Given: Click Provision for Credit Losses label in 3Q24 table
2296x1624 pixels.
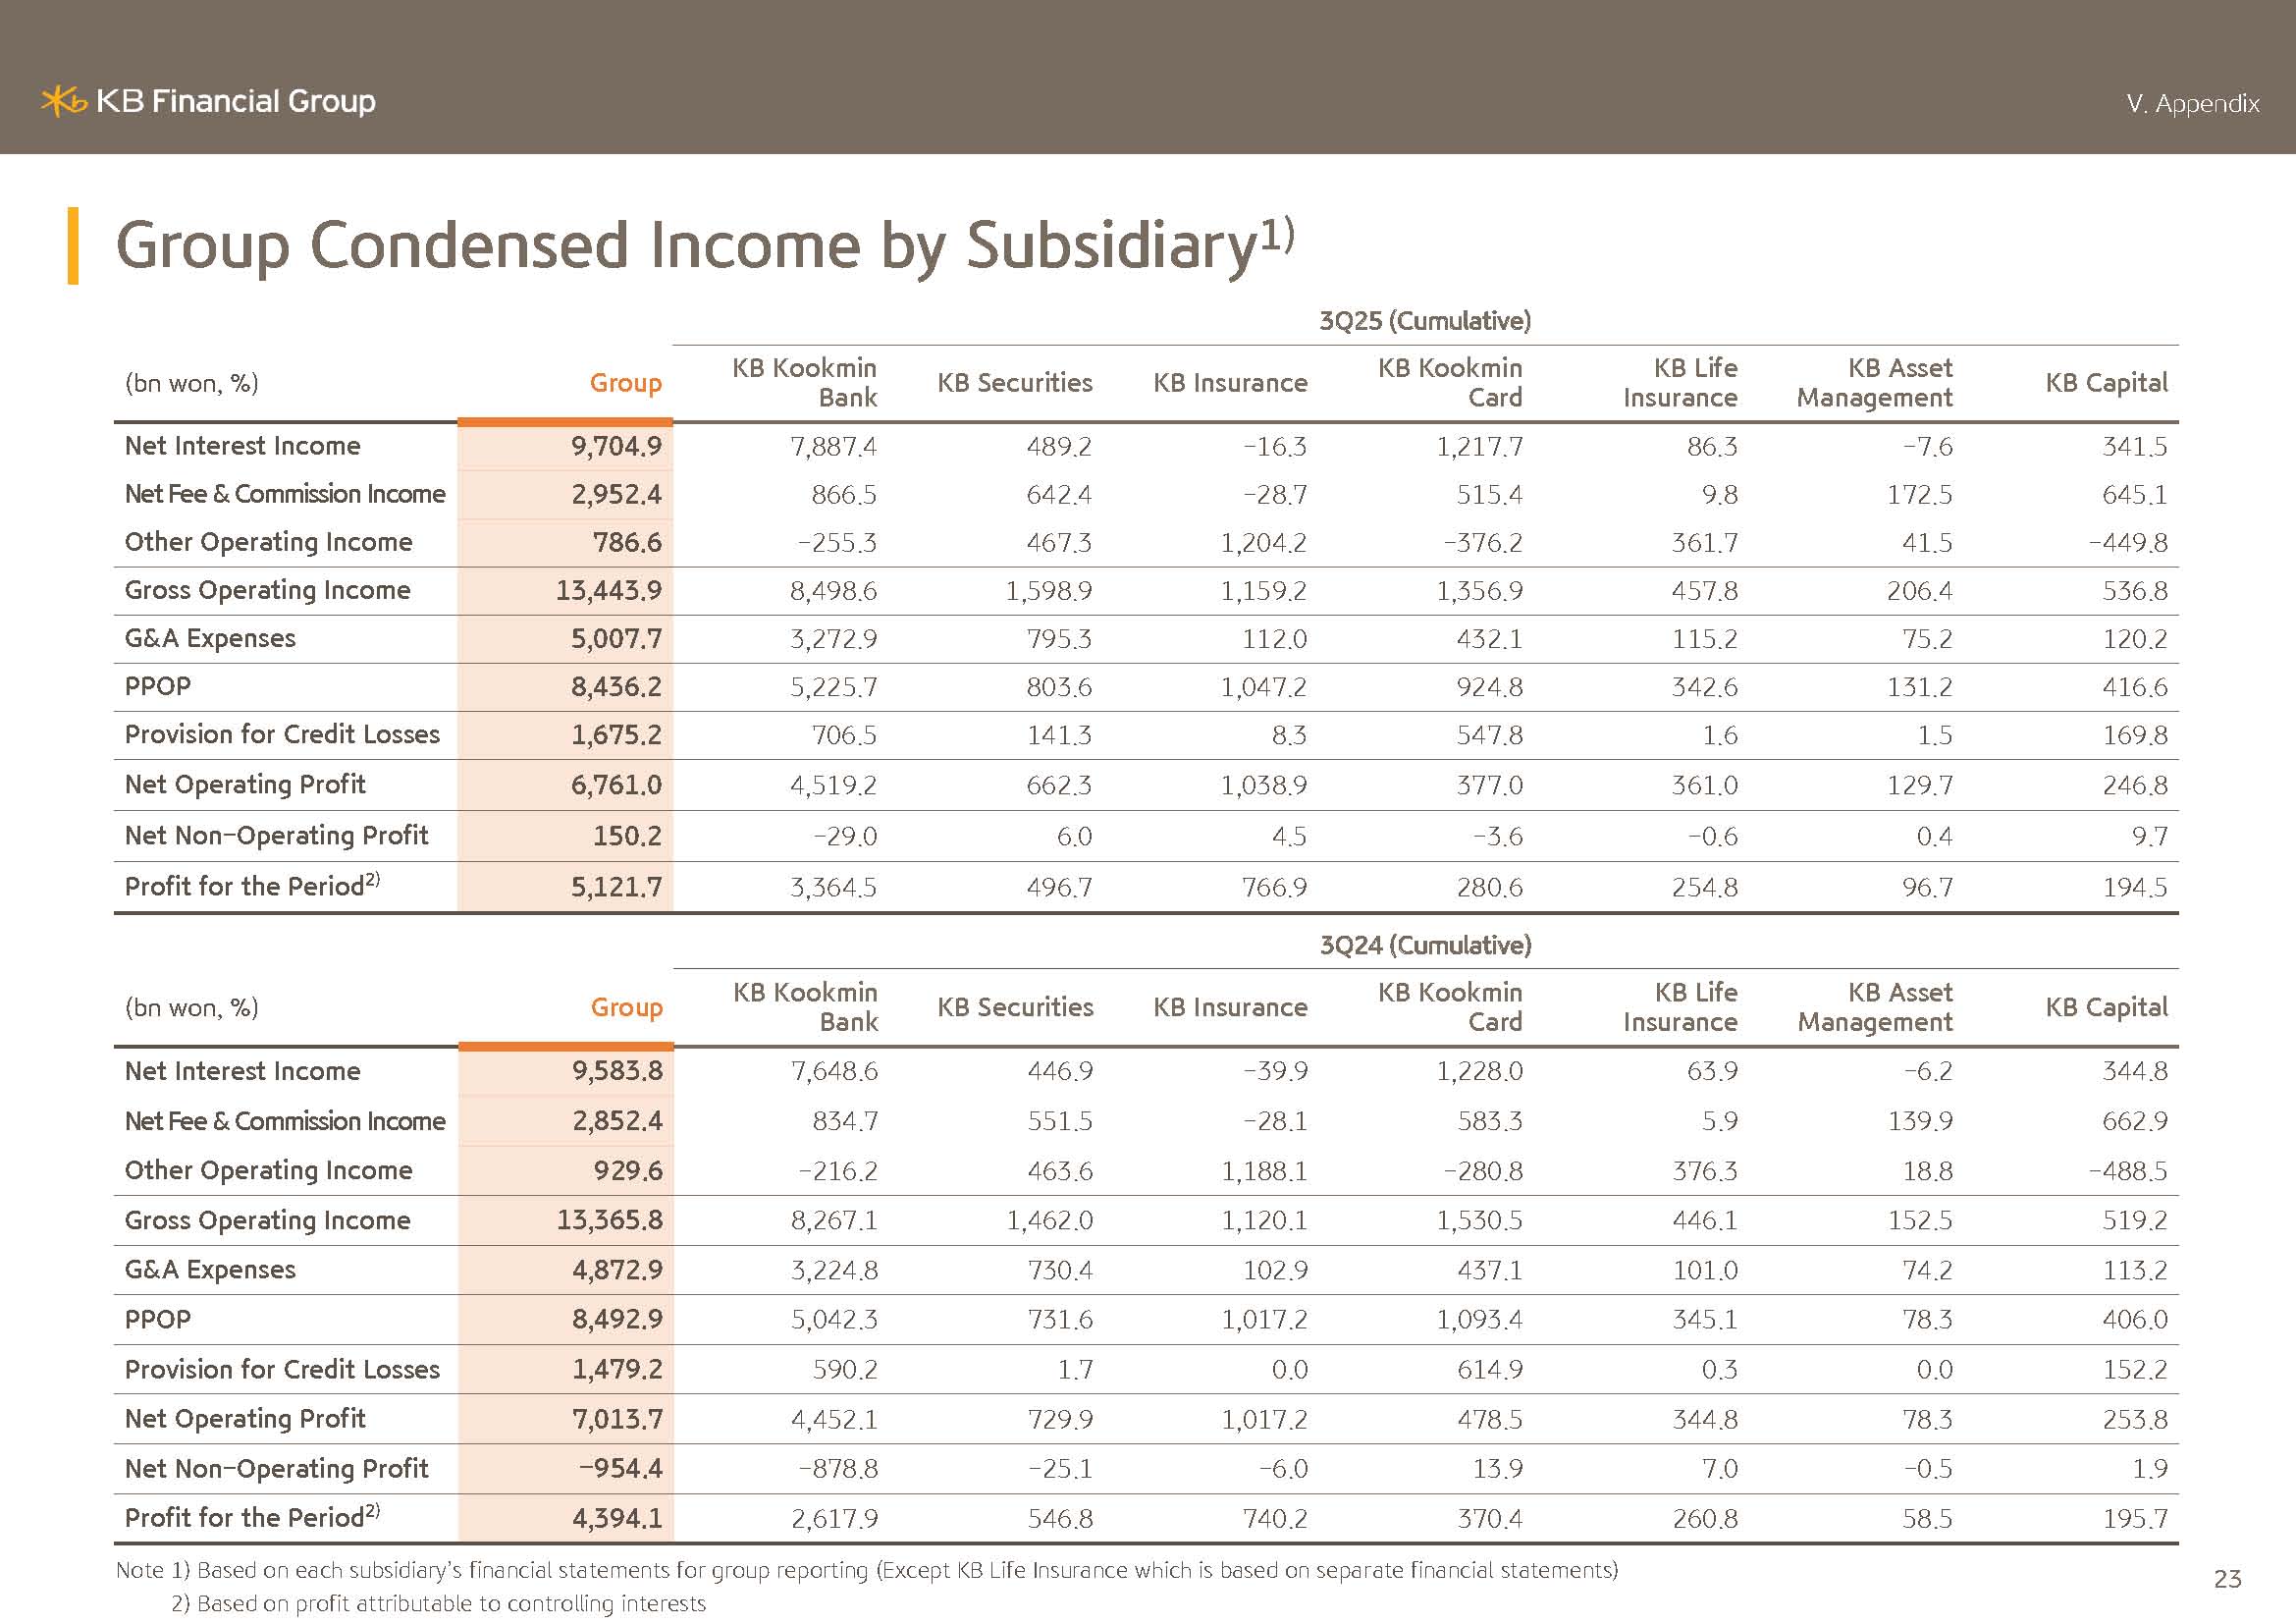Looking at the screenshot, I should [x=282, y=1369].
